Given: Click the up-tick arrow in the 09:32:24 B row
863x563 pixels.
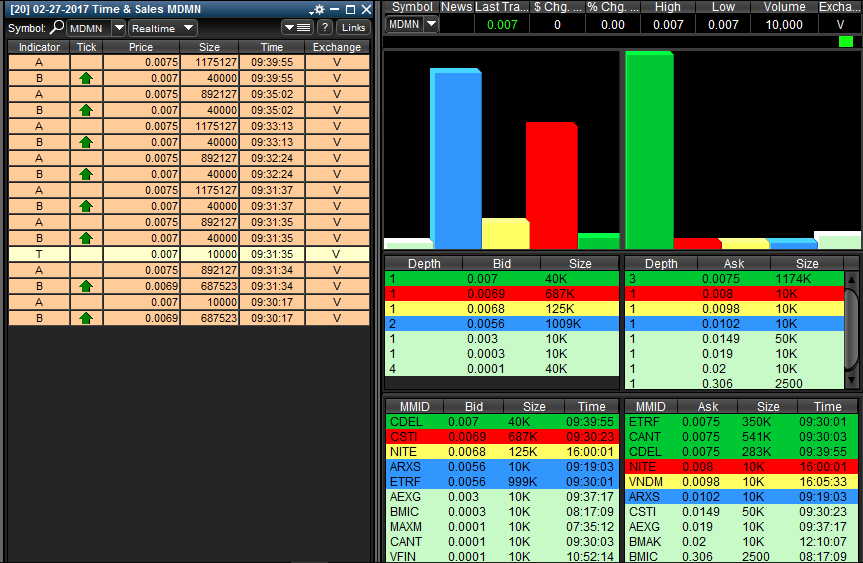Looking at the screenshot, I should pos(86,174).
